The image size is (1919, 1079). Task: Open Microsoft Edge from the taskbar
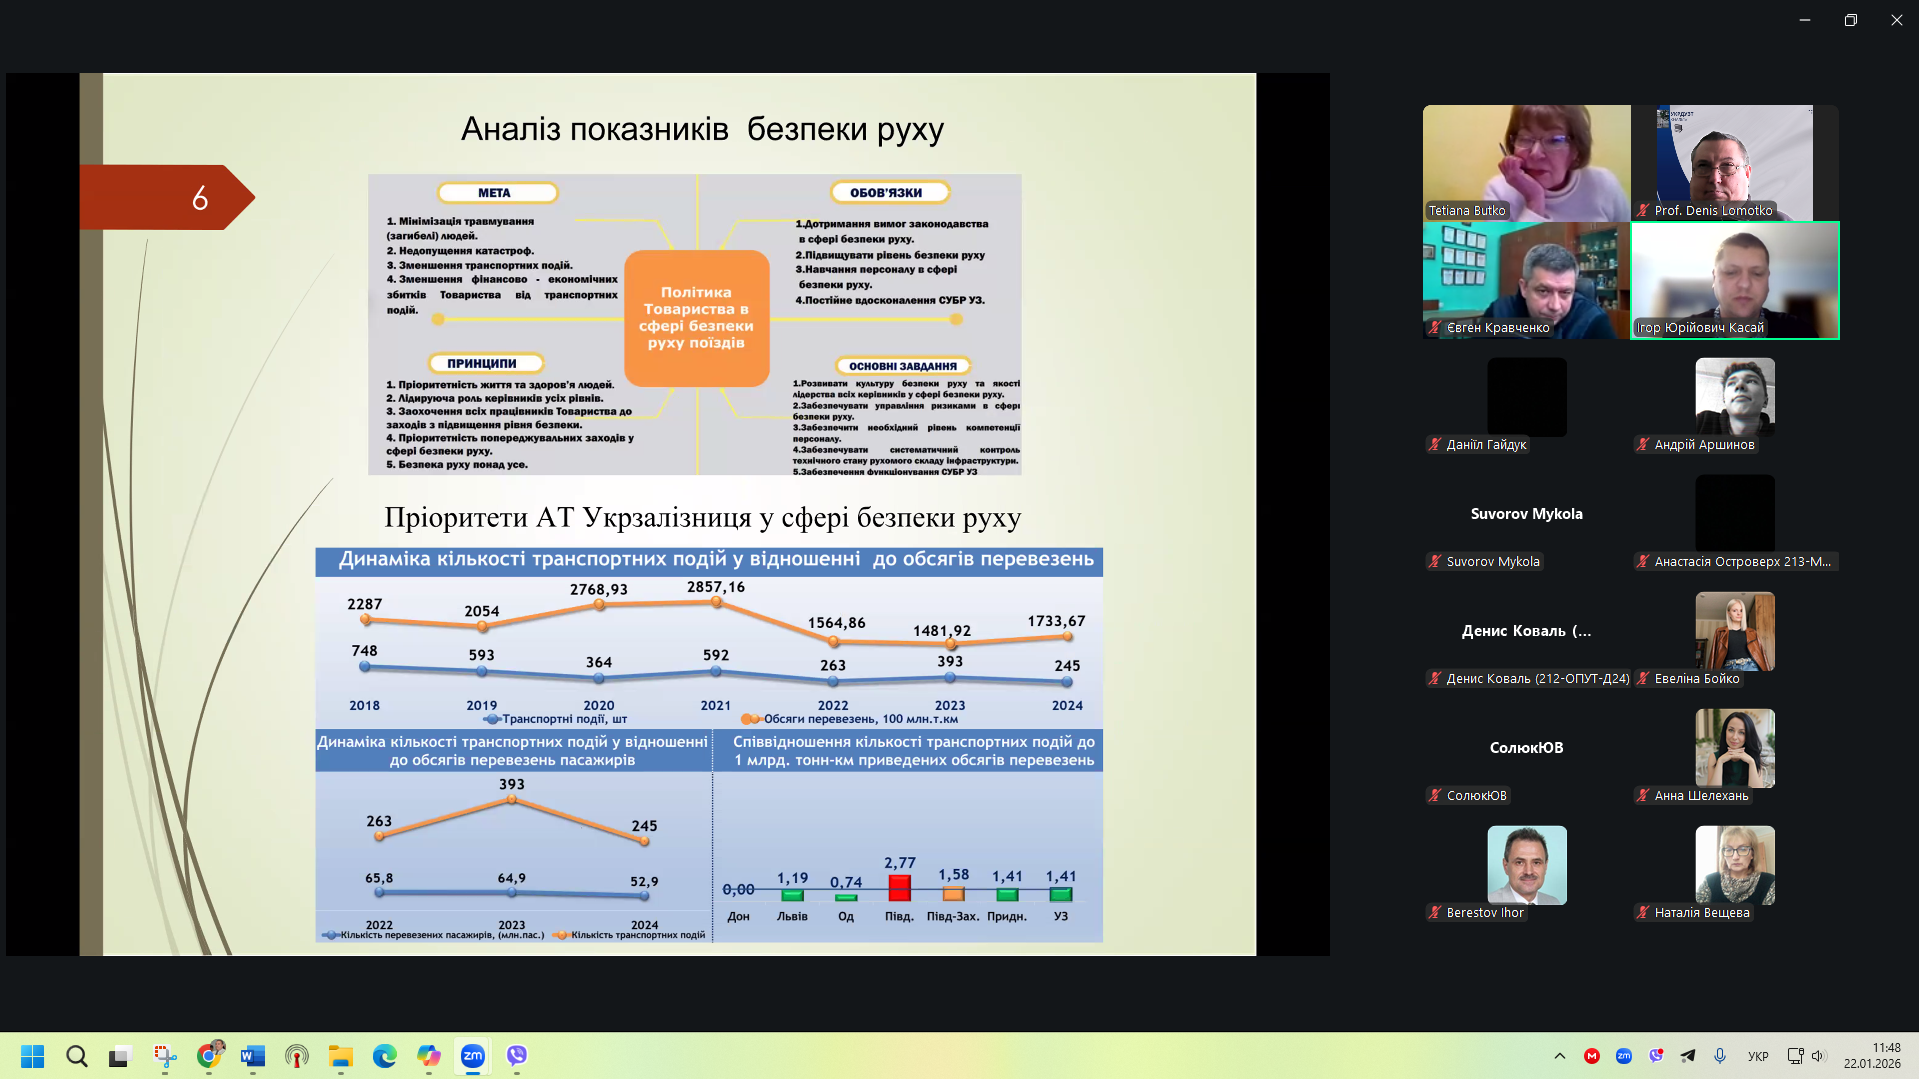[x=384, y=1056]
